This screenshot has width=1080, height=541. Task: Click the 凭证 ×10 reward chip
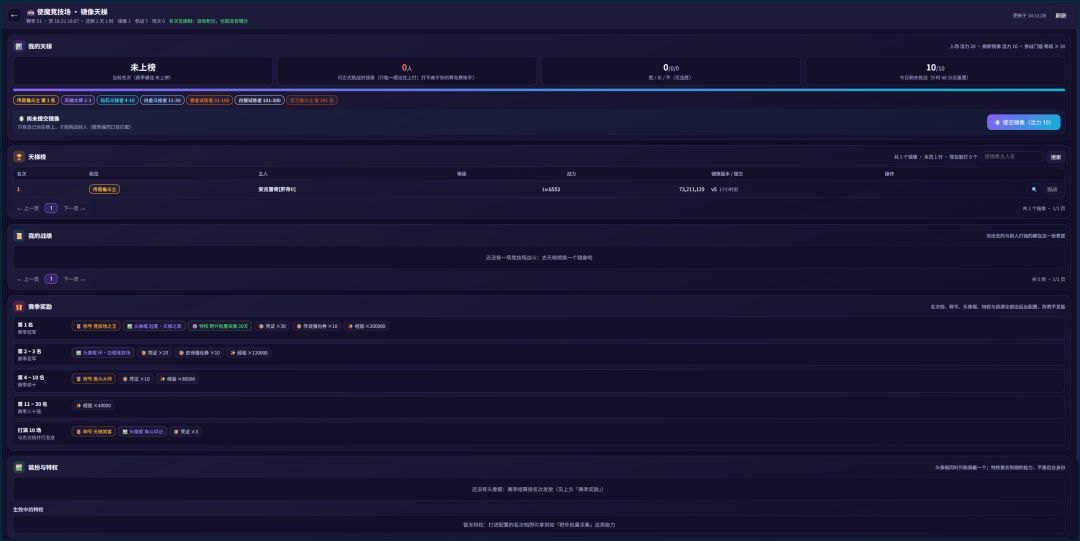click(136, 378)
